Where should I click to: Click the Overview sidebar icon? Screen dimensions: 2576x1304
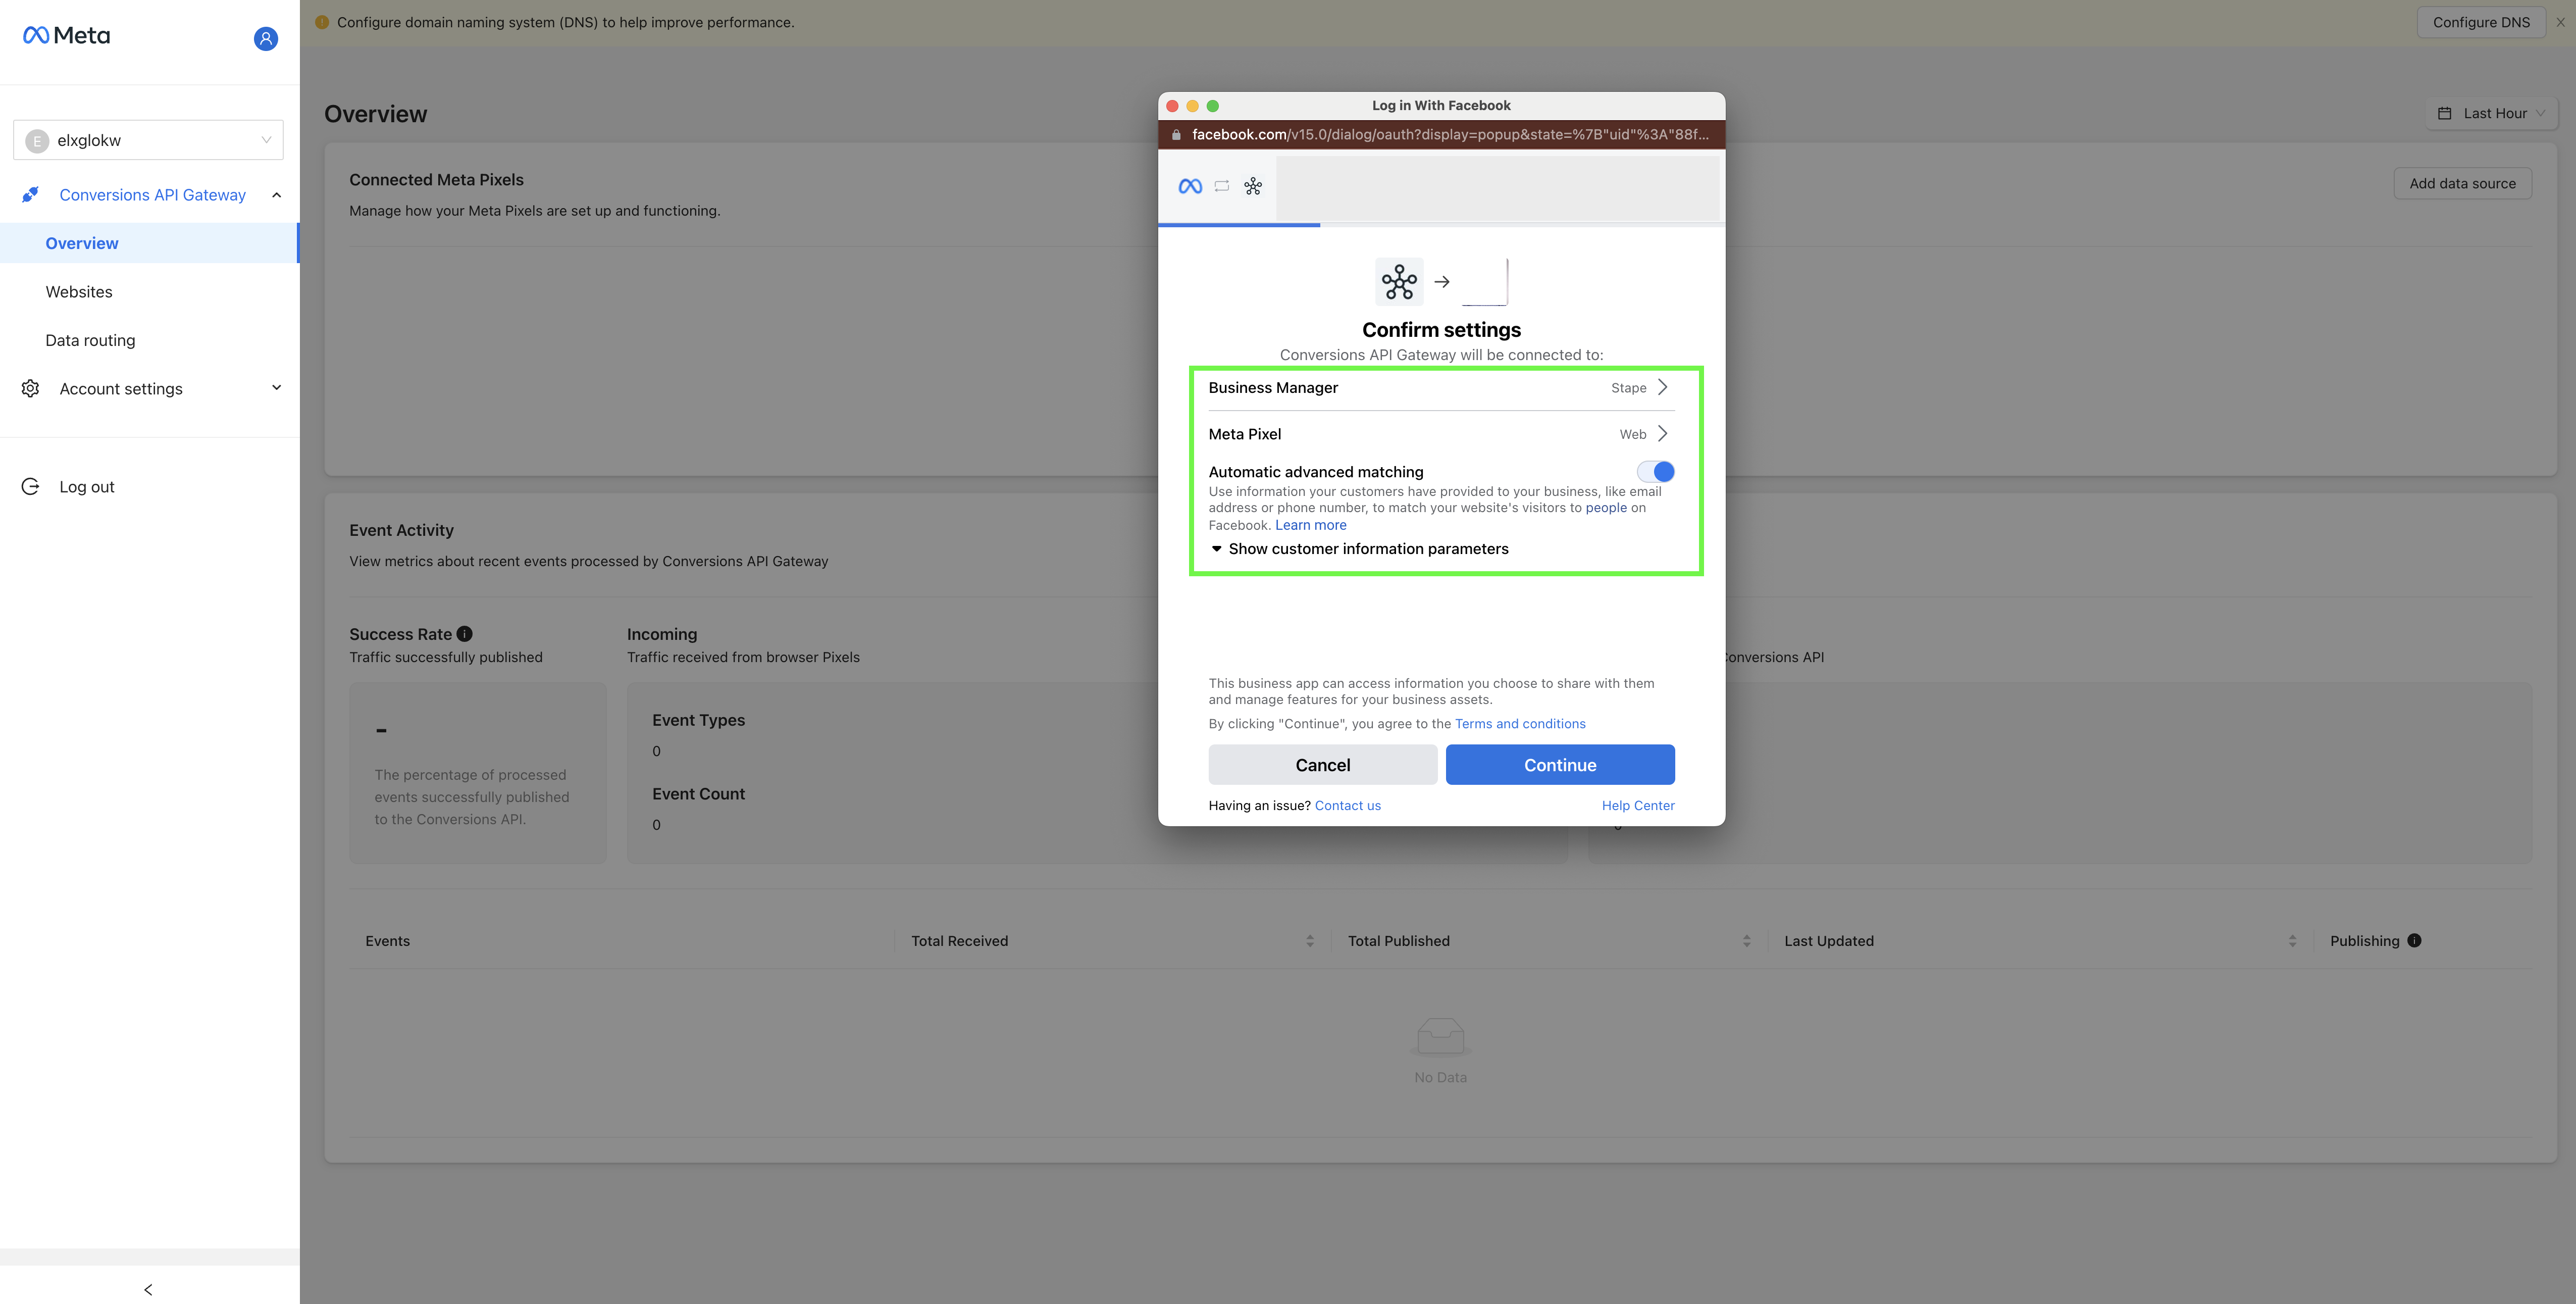tap(81, 243)
